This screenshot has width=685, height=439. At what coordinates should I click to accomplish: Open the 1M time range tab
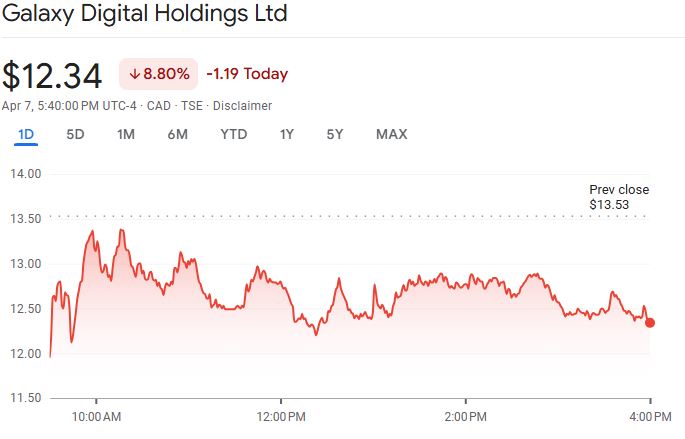126,134
